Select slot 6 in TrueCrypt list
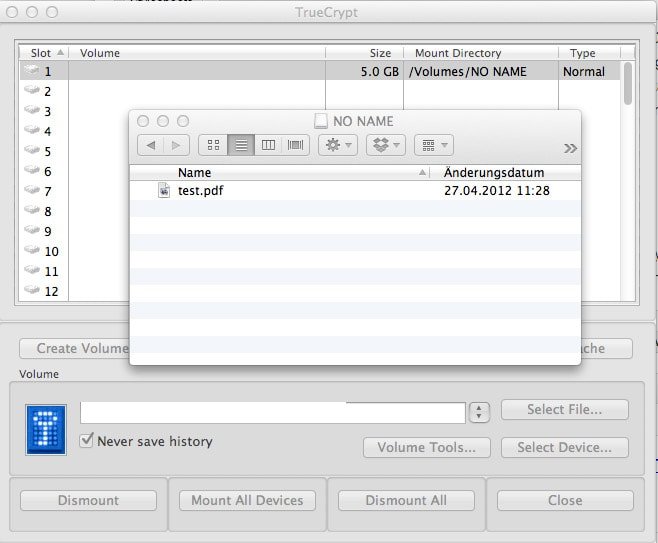Image resolution: width=658 pixels, height=543 pixels. (x=44, y=171)
